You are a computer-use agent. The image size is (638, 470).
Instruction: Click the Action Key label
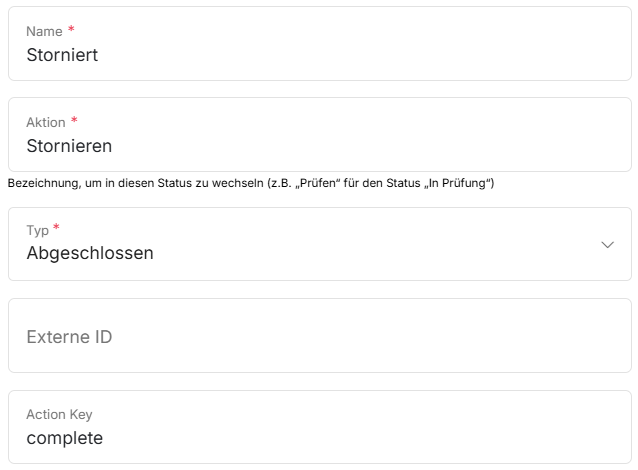[59, 414]
